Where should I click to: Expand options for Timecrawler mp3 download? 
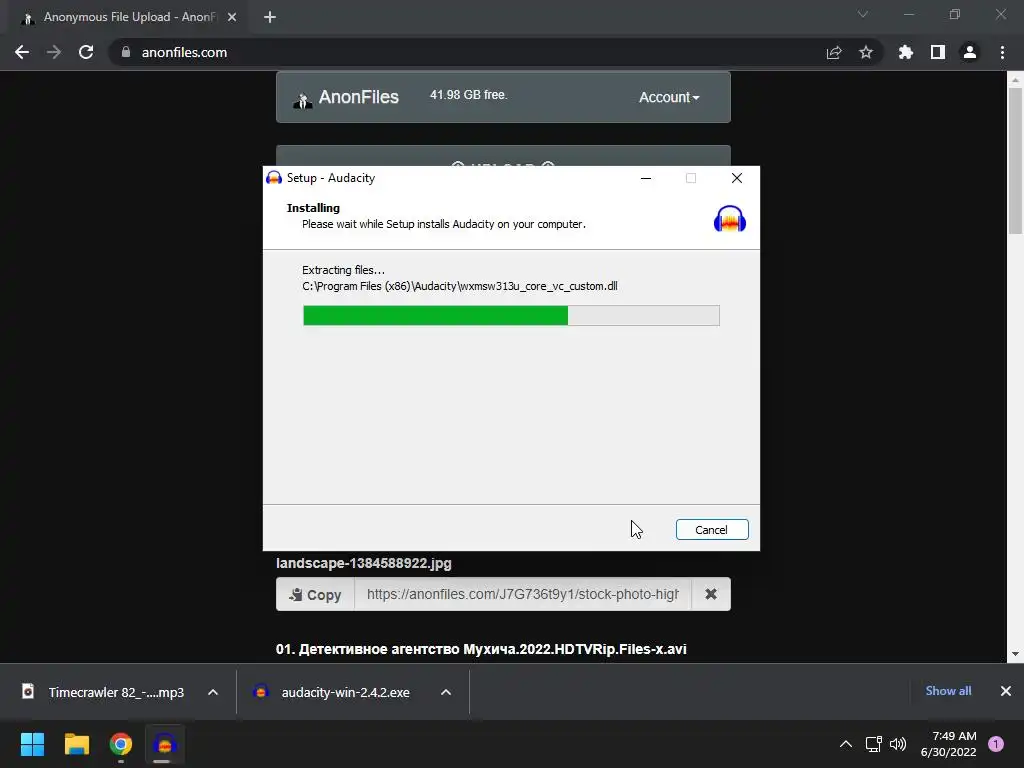213,692
